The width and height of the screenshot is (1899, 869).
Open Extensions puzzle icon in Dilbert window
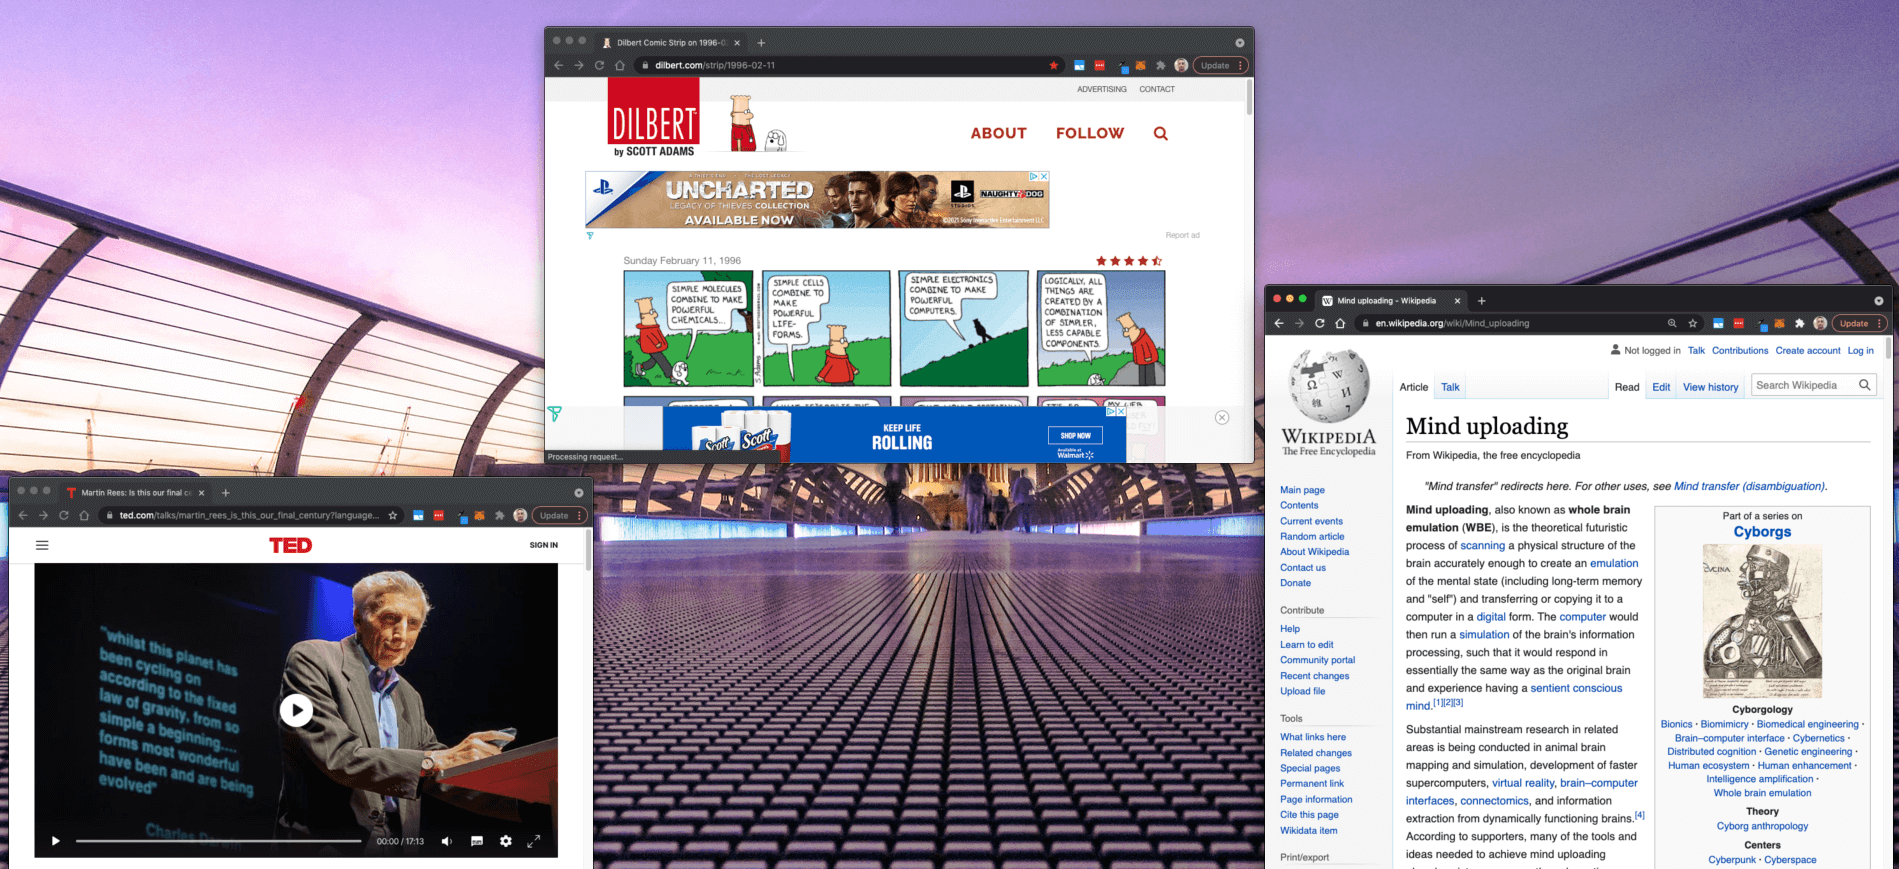[x=1160, y=65]
